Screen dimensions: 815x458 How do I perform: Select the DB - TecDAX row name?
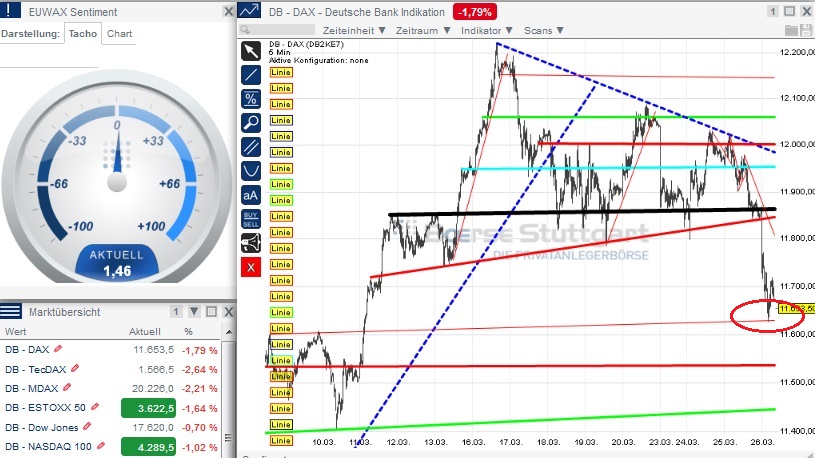pos(35,369)
